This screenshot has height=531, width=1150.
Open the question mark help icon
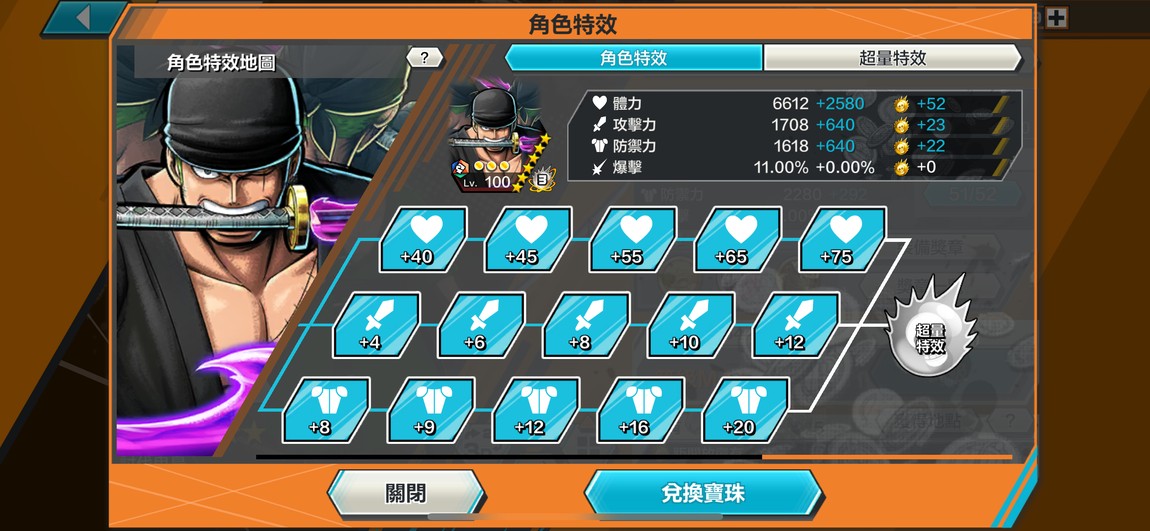pos(425,58)
